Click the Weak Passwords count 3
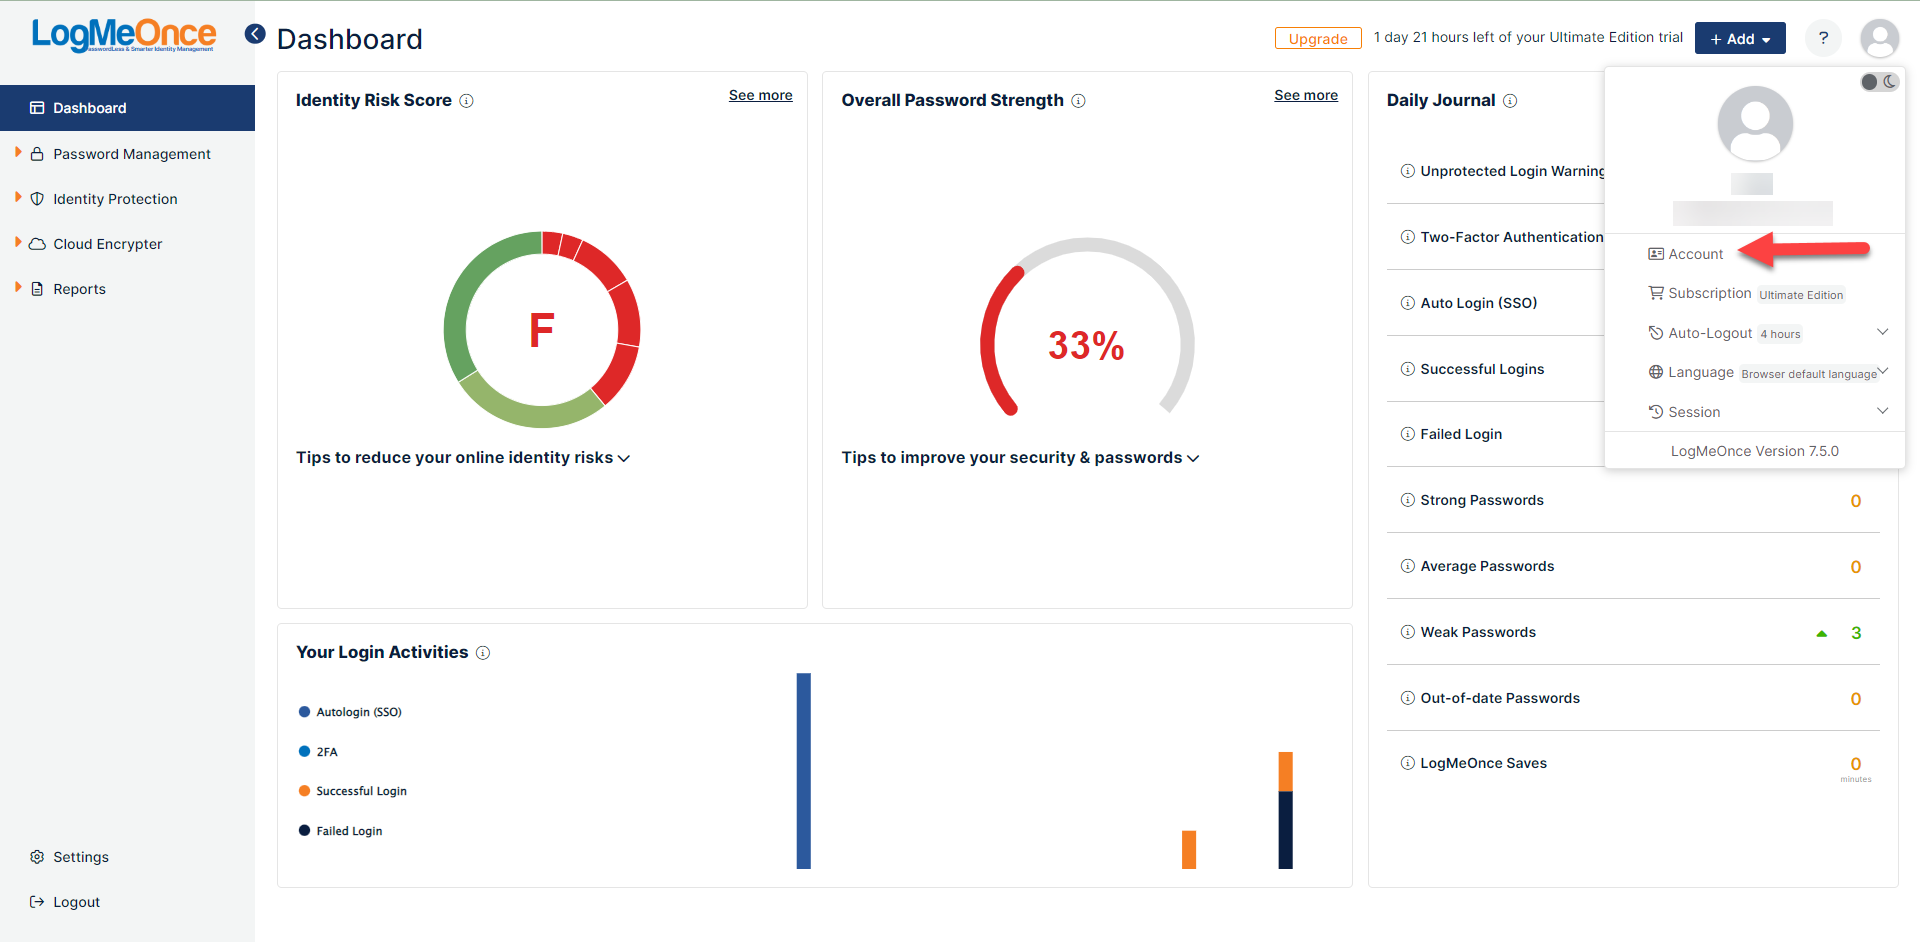The width and height of the screenshot is (1920, 942). point(1856,633)
